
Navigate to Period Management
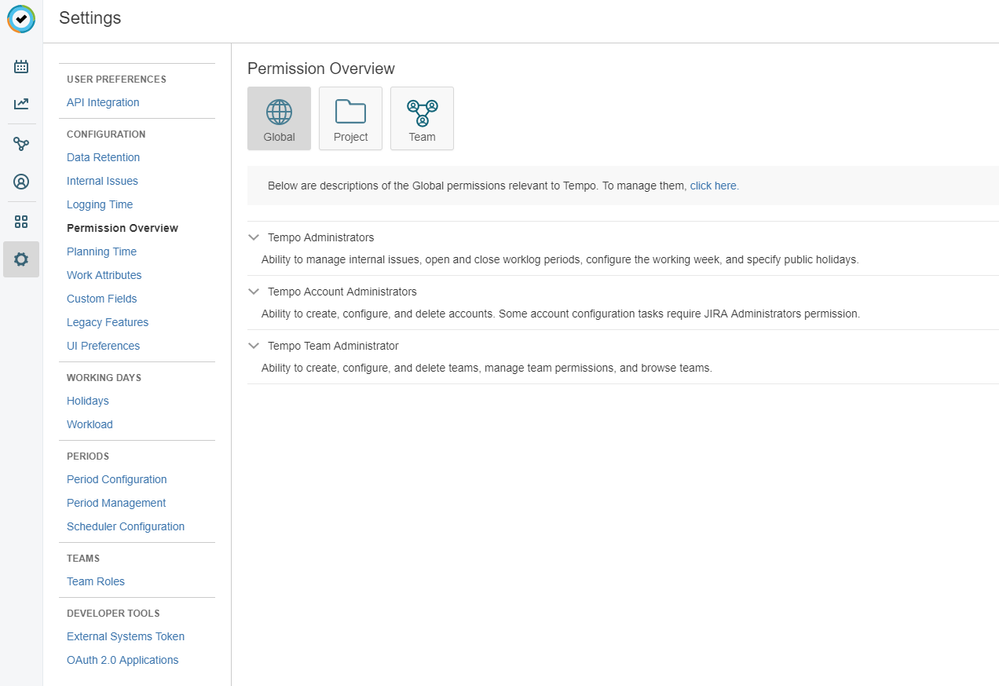coord(116,503)
